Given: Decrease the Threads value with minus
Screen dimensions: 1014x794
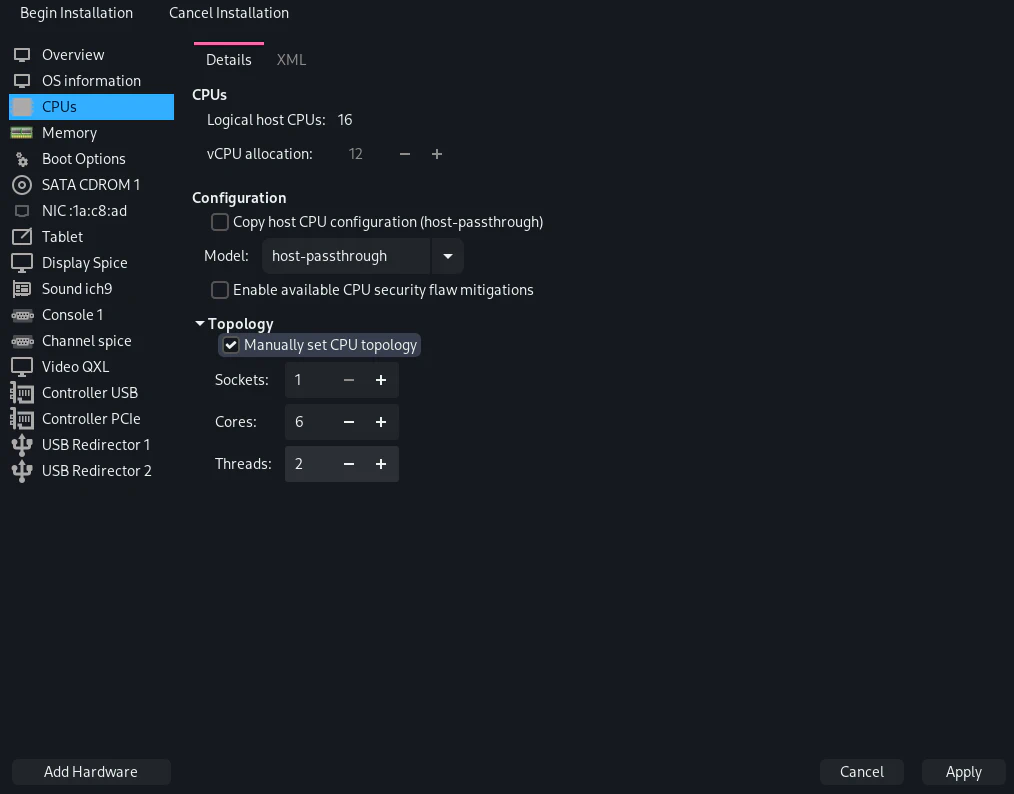Looking at the screenshot, I should (x=349, y=464).
